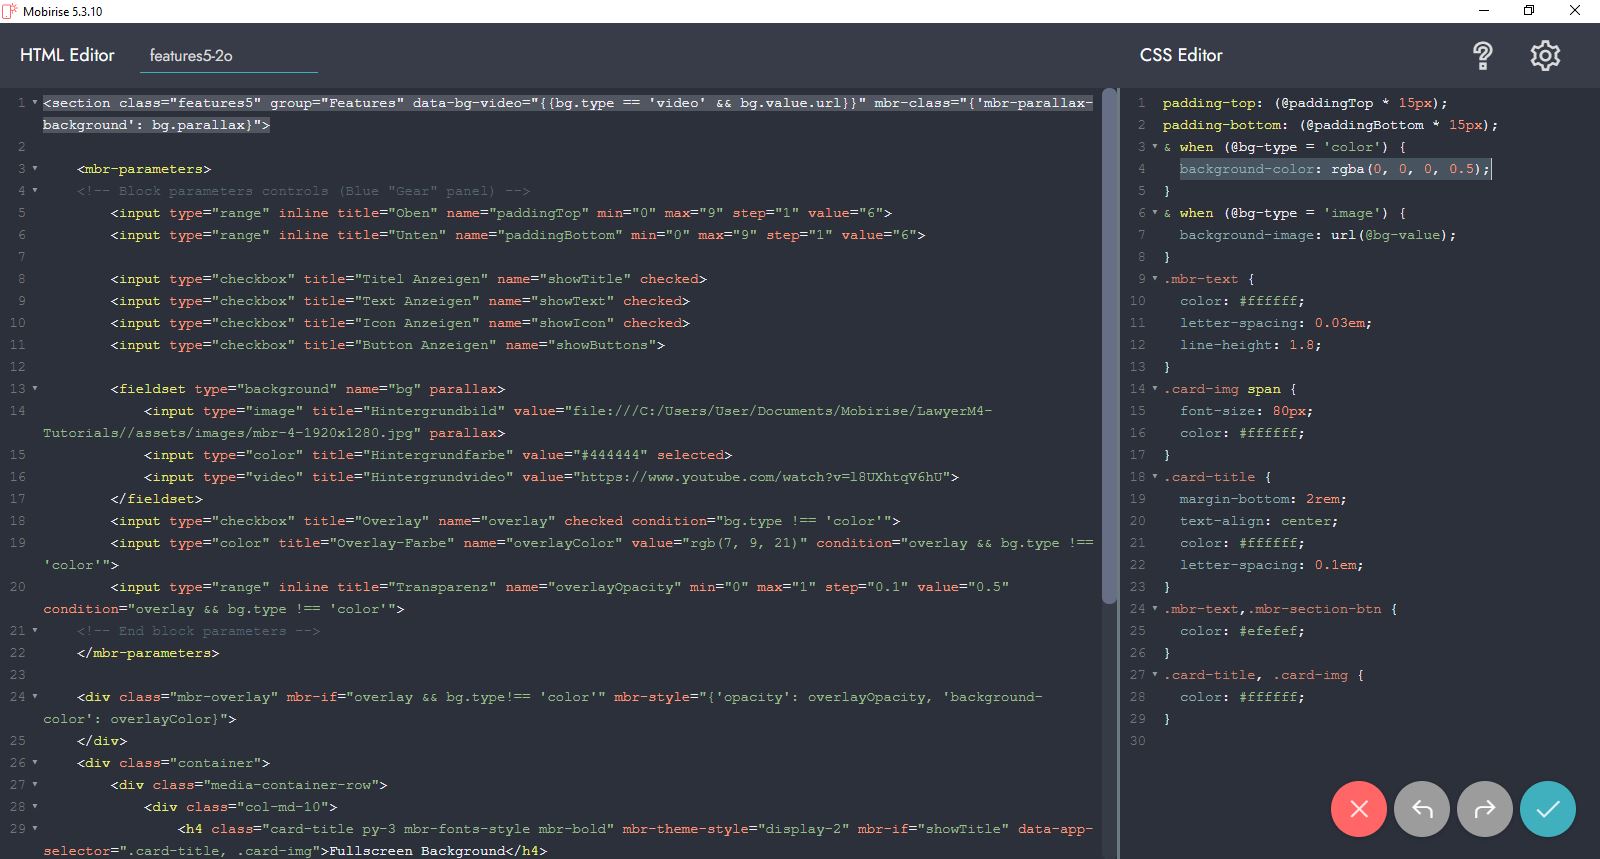
Task: Click the undo arrow button
Action: (1422, 809)
